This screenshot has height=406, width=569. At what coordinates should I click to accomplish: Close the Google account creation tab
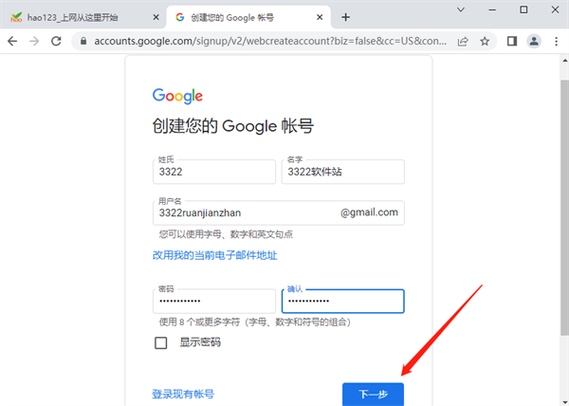coord(320,17)
